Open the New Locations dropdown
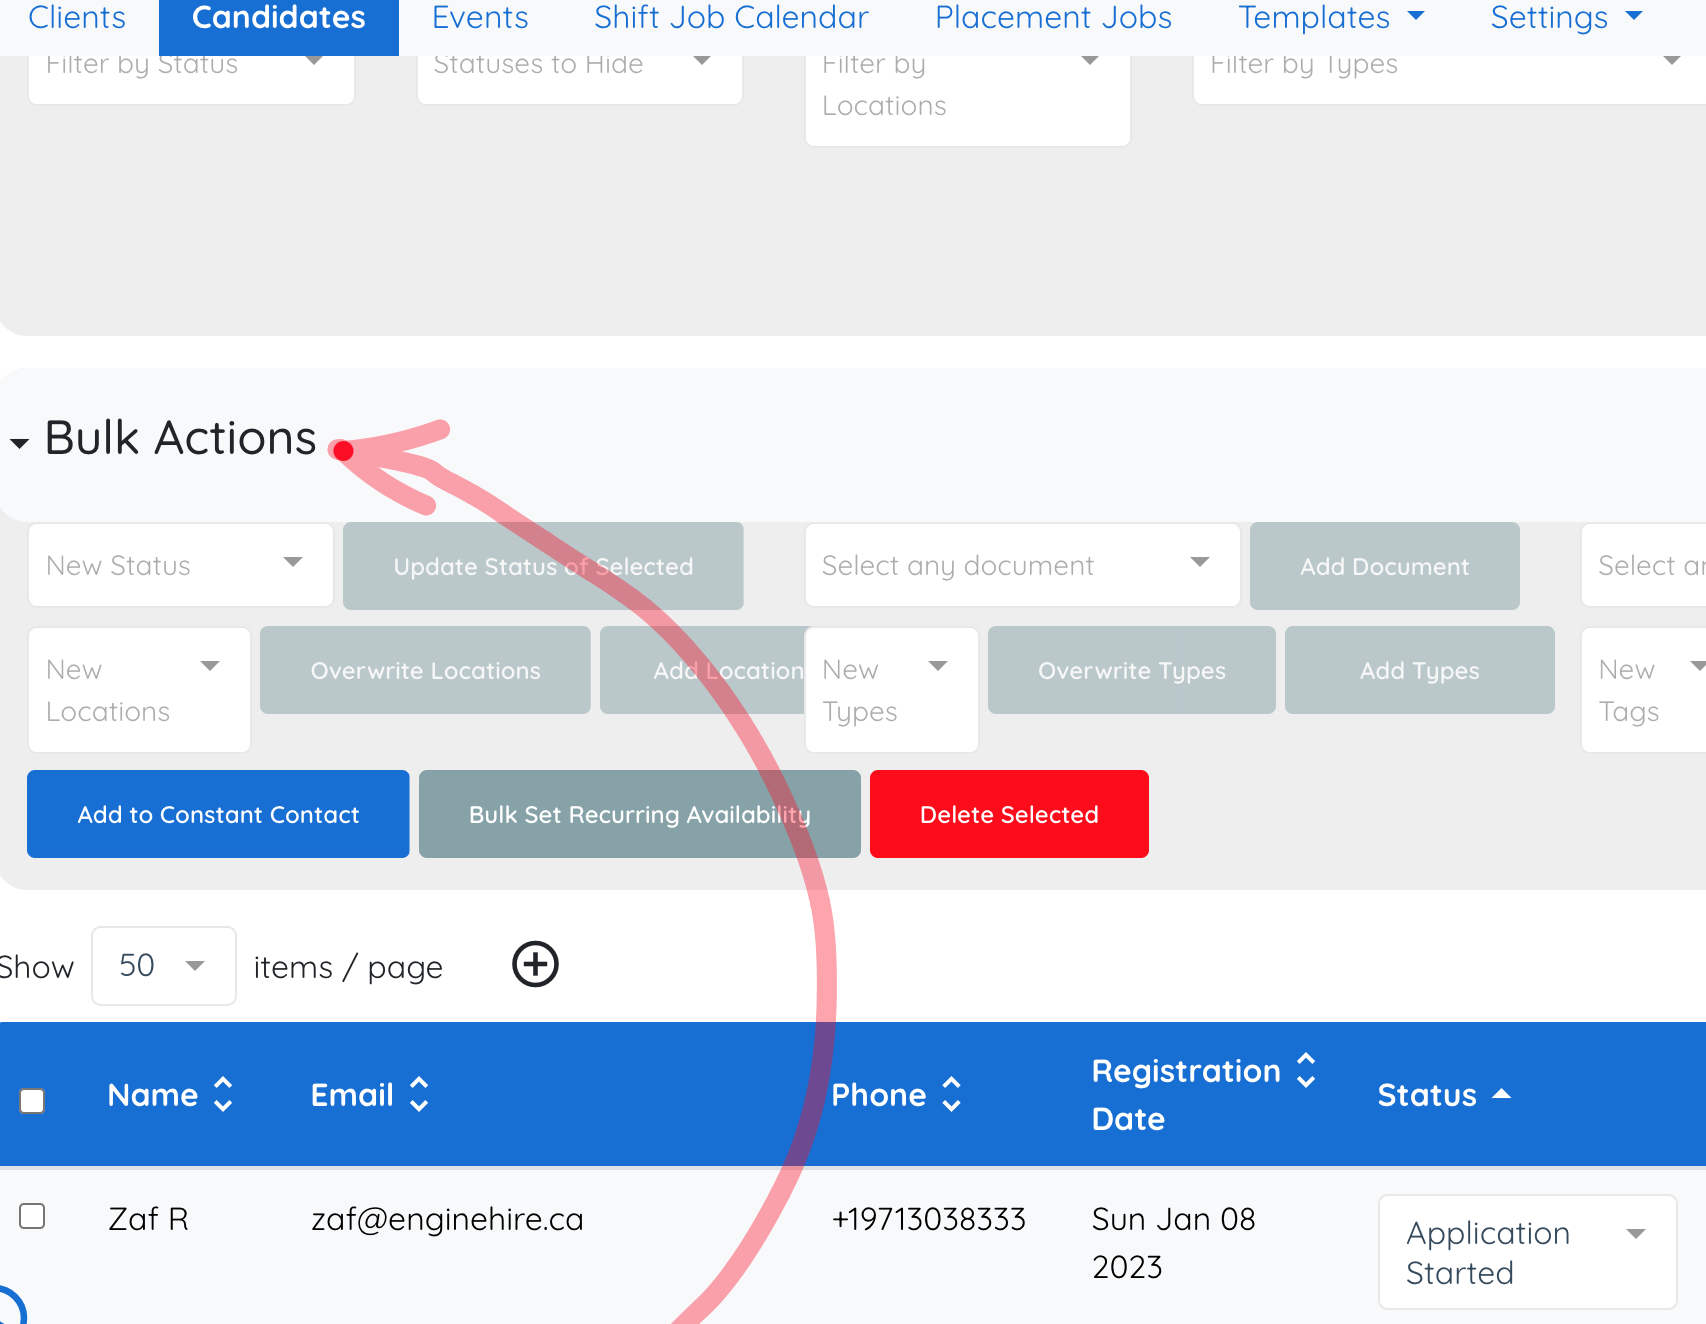This screenshot has height=1324, width=1706. pyautogui.click(x=139, y=690)
